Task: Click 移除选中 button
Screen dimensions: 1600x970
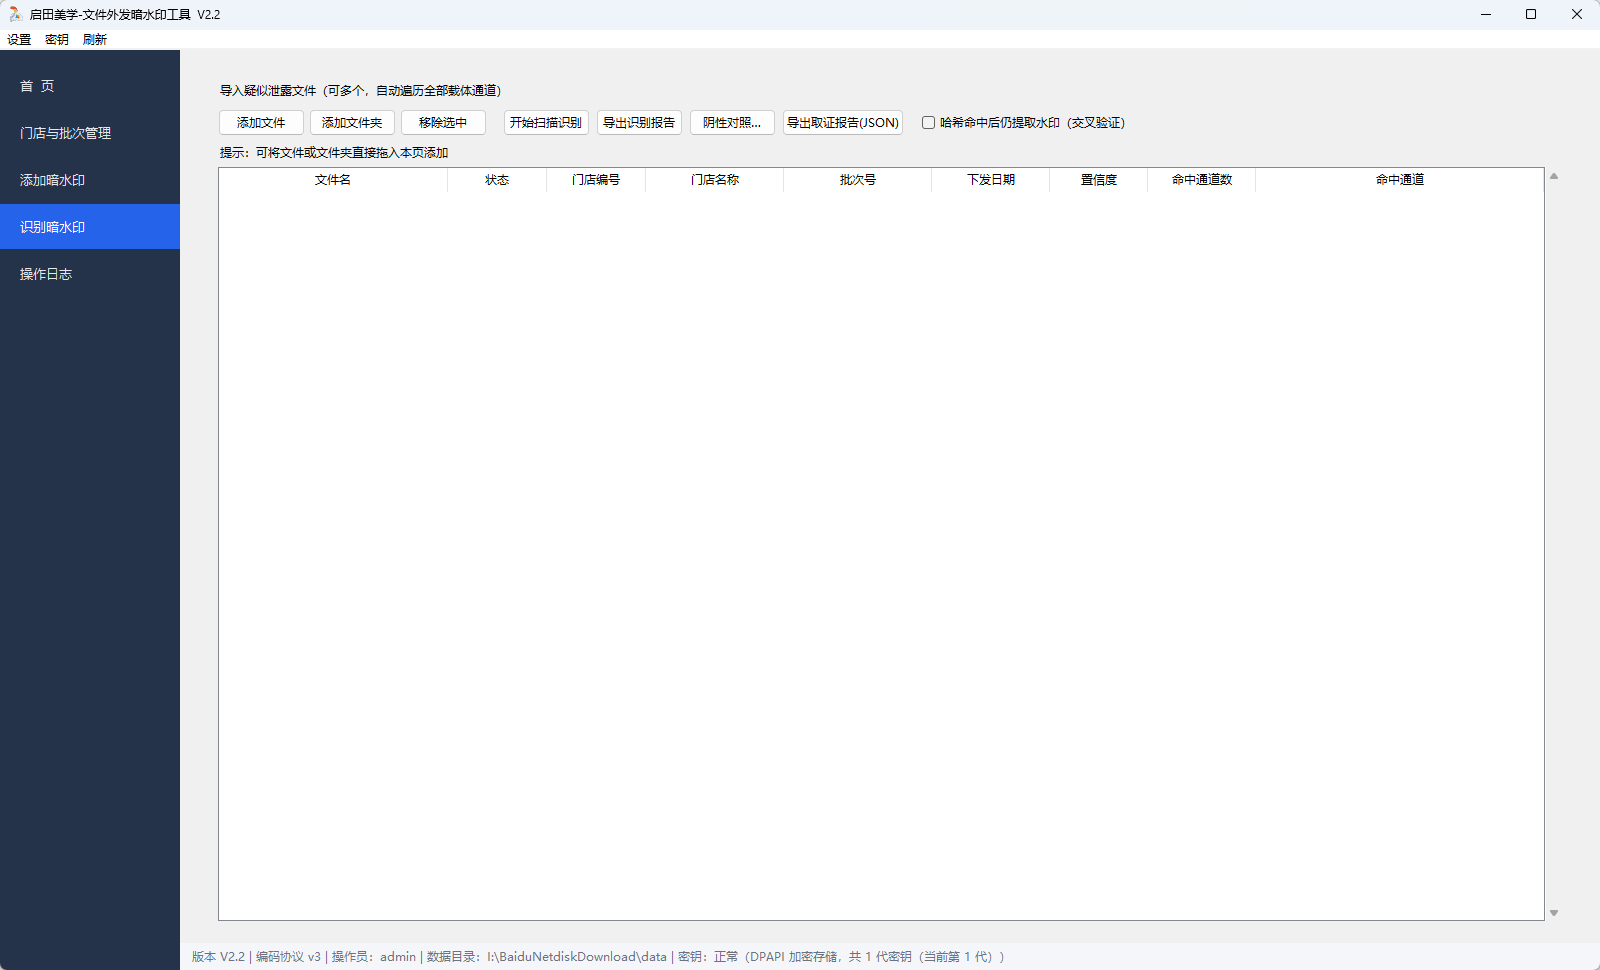Action: tap(443, 123)
